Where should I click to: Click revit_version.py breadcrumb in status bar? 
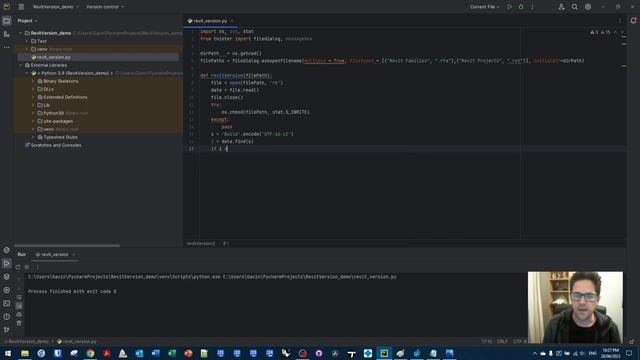coord(77,341)
